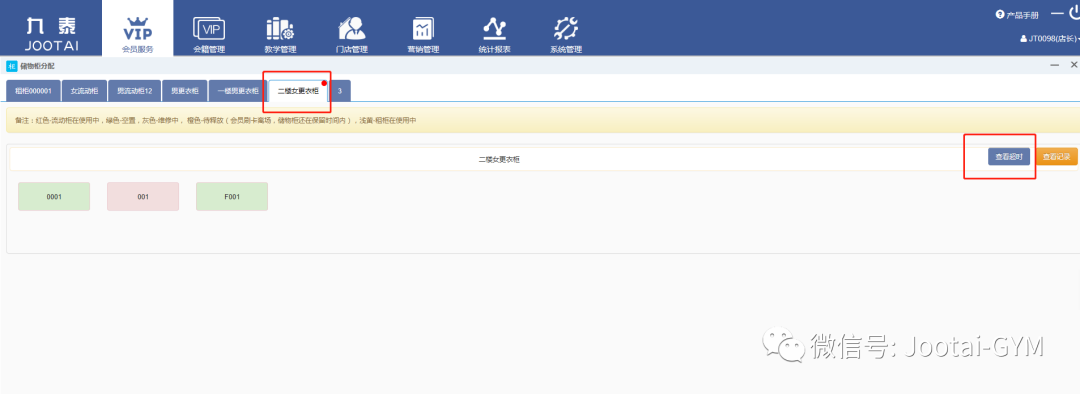This screenshot has height=394, width=1080.
Task: Click the 二楼女更衣柜 section heading
Action: (x=499, y=159)
